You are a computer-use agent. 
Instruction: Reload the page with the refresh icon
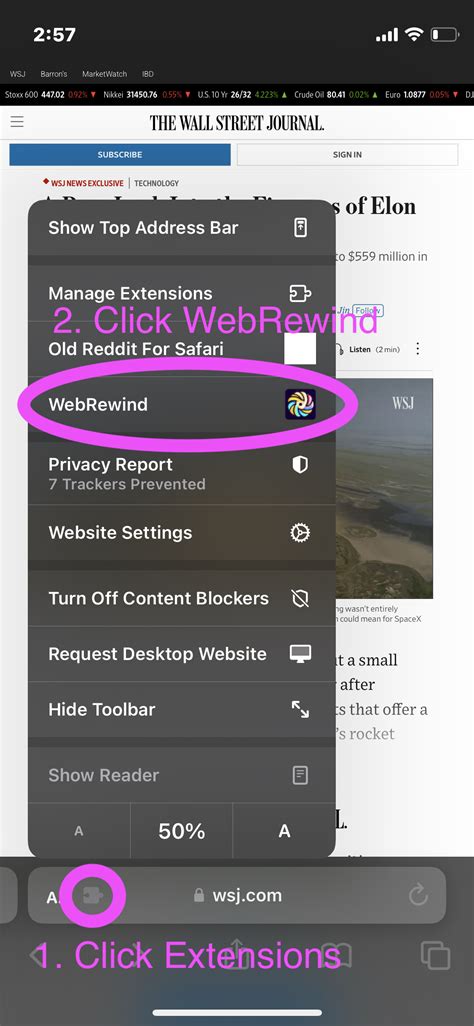click(418, 895)
